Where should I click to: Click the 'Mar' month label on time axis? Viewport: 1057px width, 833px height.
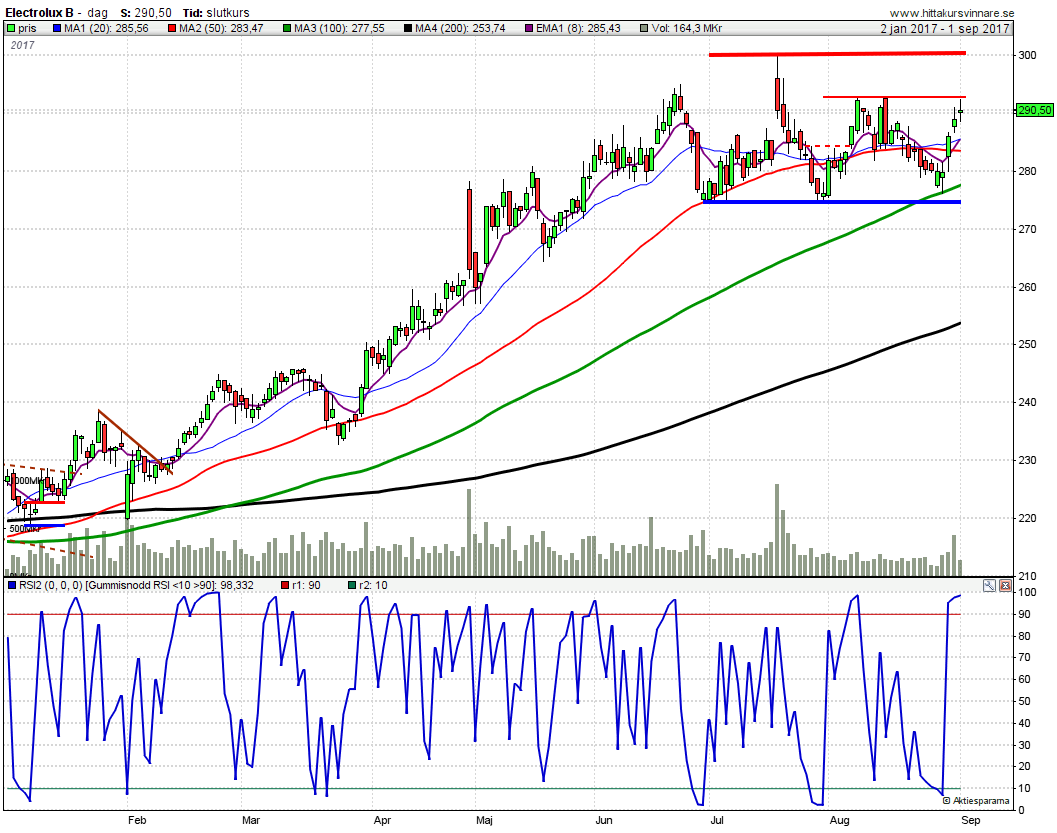click(251, 820)
